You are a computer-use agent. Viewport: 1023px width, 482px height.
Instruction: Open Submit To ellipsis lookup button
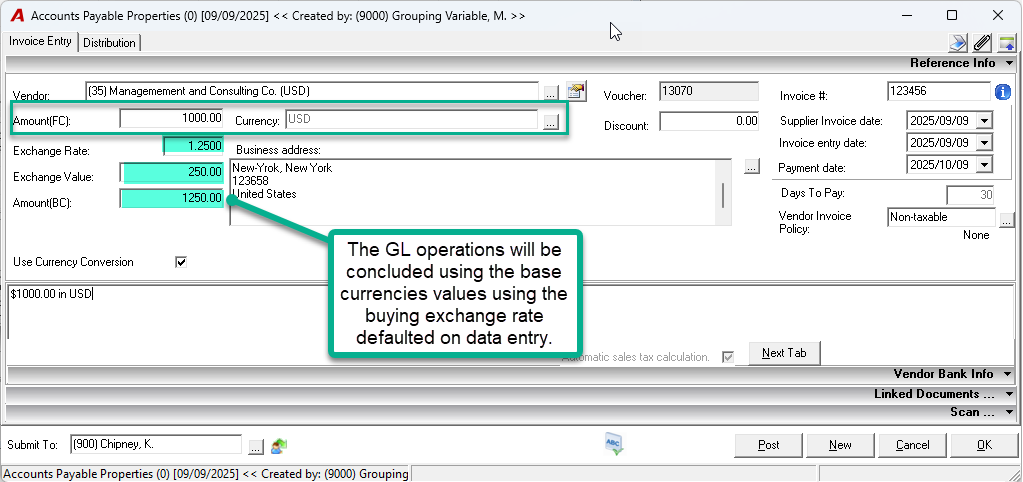(x=256, y=447)
